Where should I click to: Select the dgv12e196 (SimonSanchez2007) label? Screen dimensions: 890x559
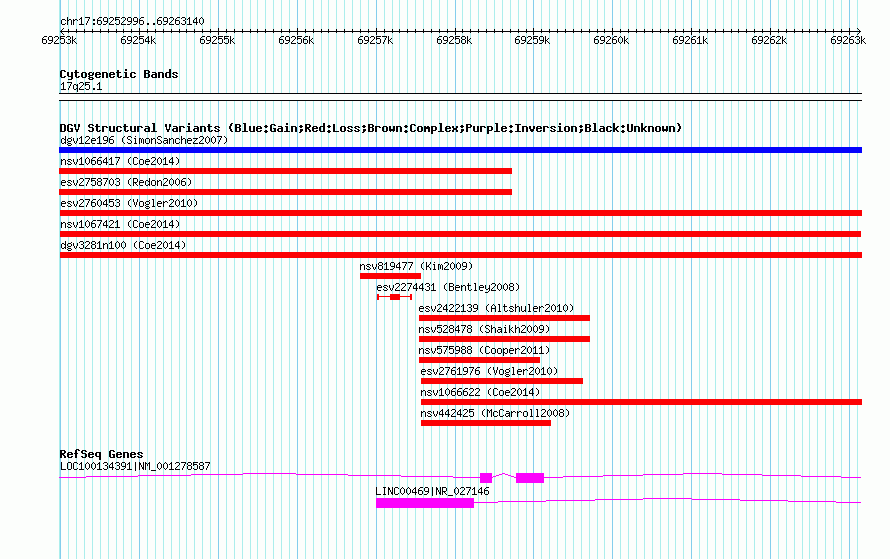point(144,140)
